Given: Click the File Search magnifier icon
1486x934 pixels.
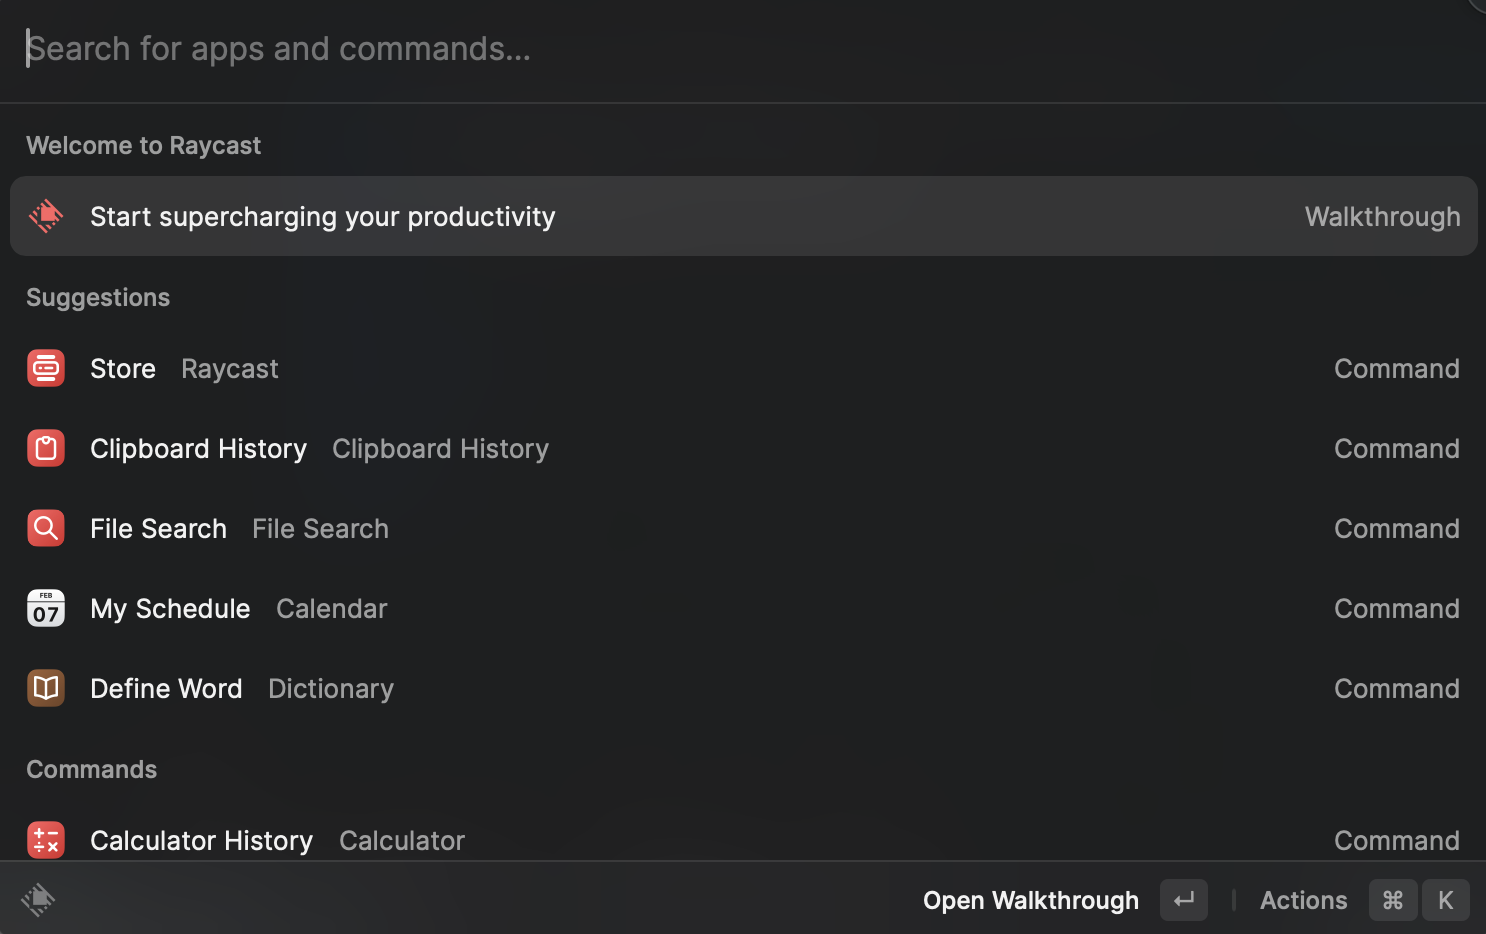Looking at the screenshot, I should pyautogui.click(x=46, y=528).
